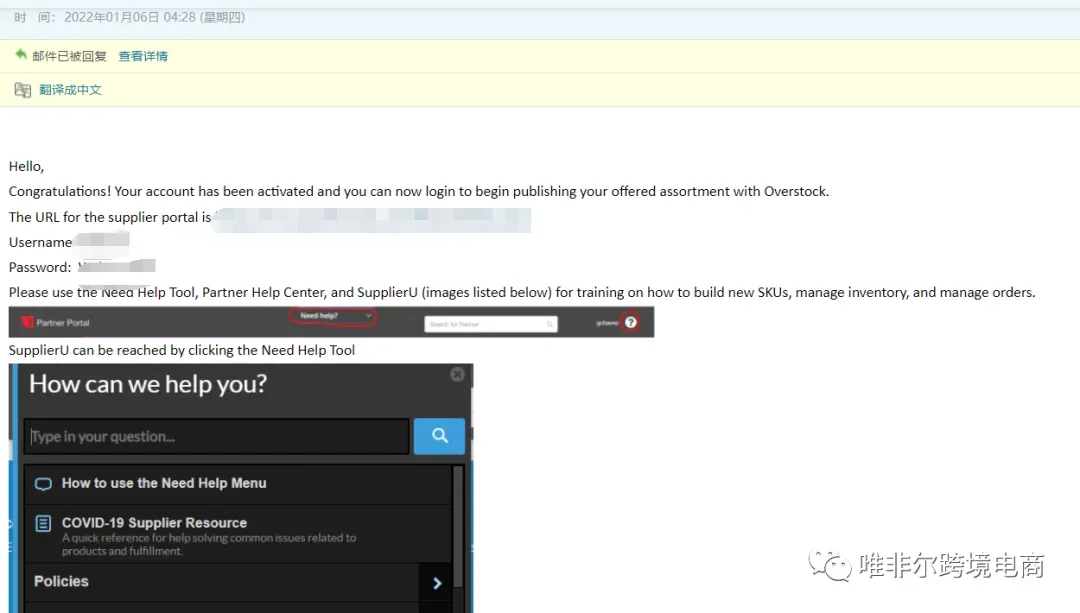Open the Need help? dropdown in Partner Portal
1080x613 pixels.
333,316
